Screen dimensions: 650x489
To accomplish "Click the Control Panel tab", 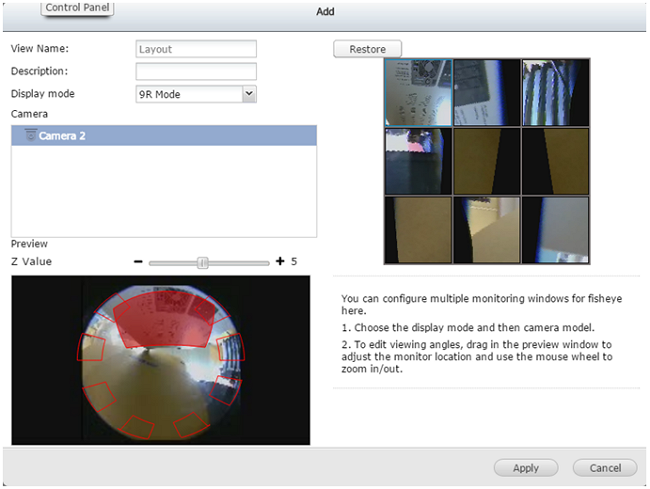I will pyautogui.click(x=77, y=8).
